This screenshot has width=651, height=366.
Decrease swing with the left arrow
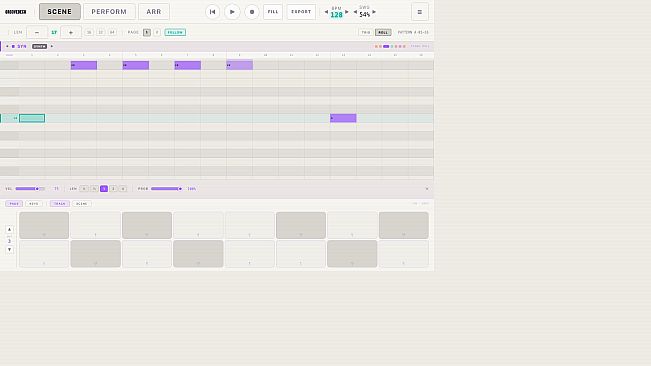click(355, 12)
